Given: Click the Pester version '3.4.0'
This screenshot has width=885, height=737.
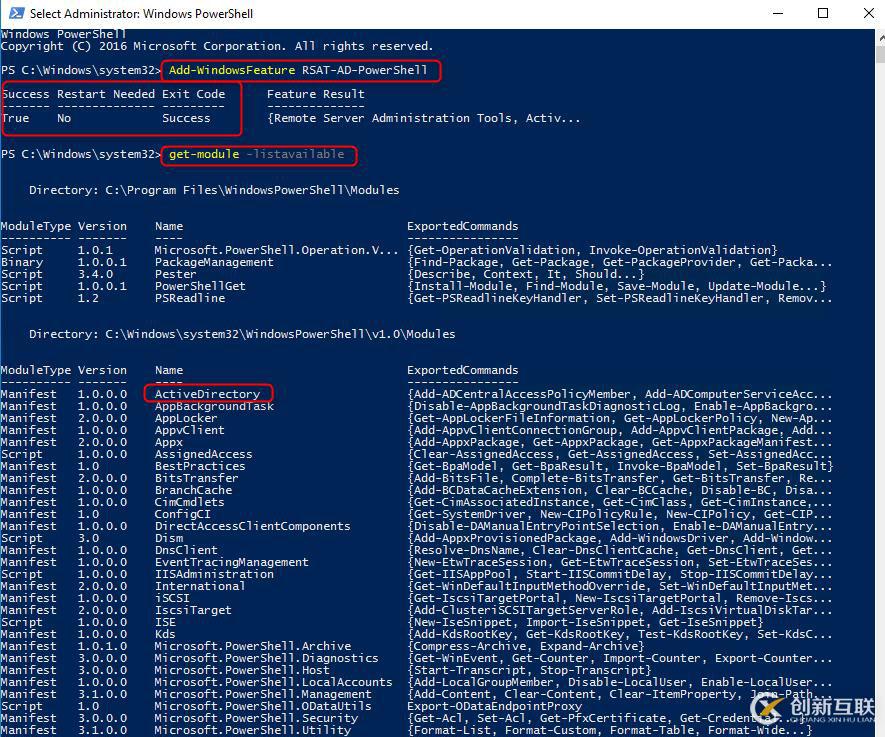Looking at the screenshot, I should pyautogui.click(x=95, y=274).
